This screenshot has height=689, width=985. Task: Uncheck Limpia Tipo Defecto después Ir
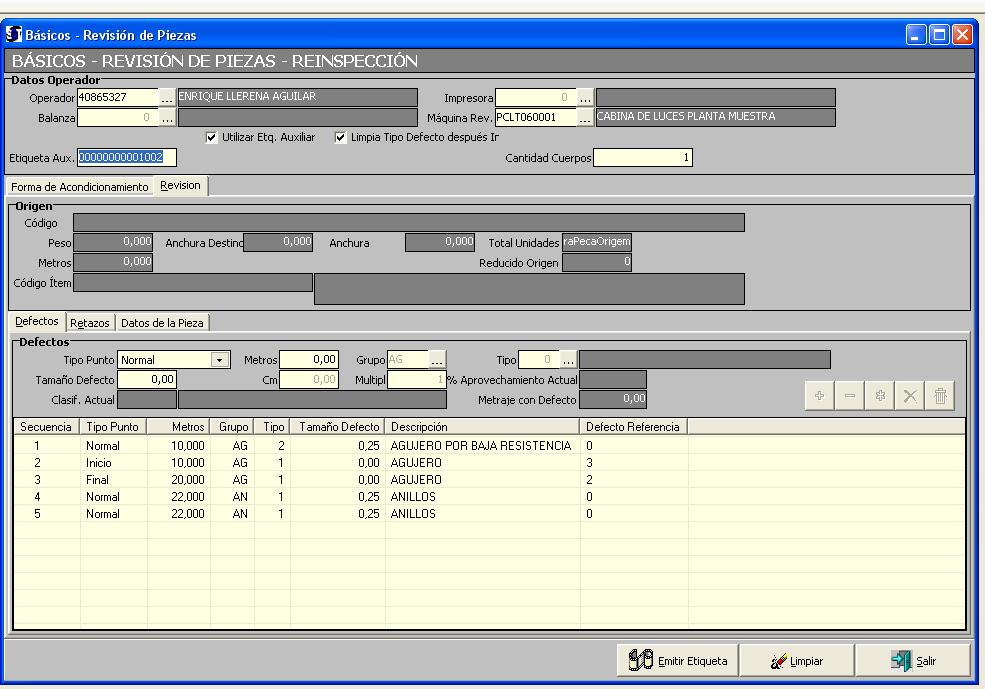pyautogui.click(x=341, y=138)
